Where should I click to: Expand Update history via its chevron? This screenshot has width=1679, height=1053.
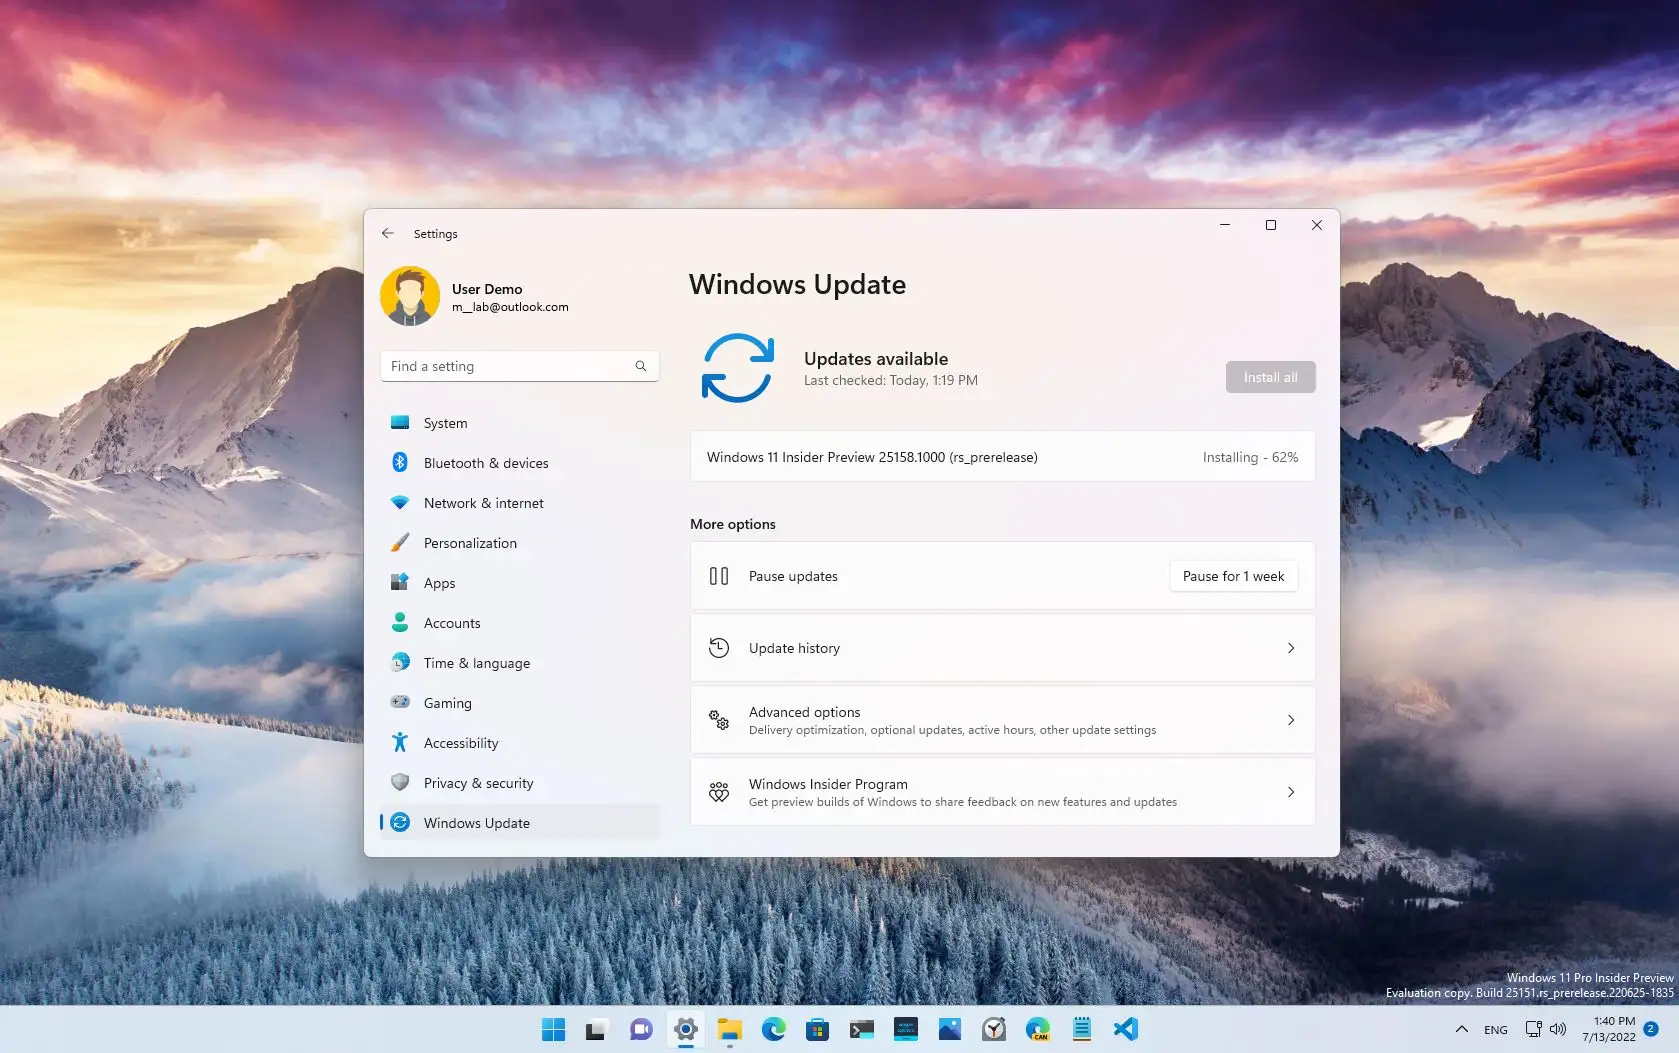pos(1291,648)
